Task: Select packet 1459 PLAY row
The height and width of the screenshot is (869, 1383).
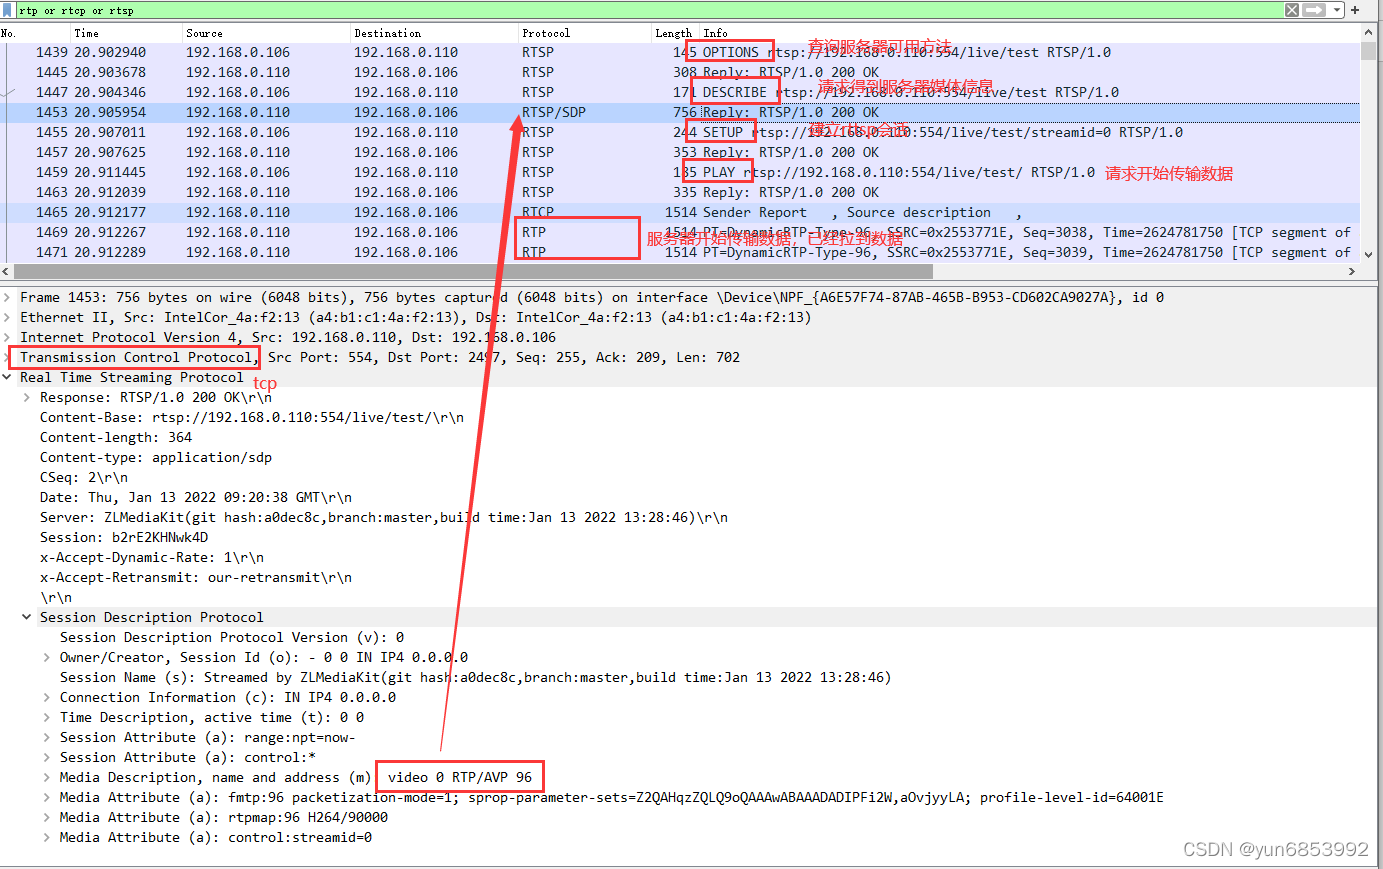Action: pos(680,172)
